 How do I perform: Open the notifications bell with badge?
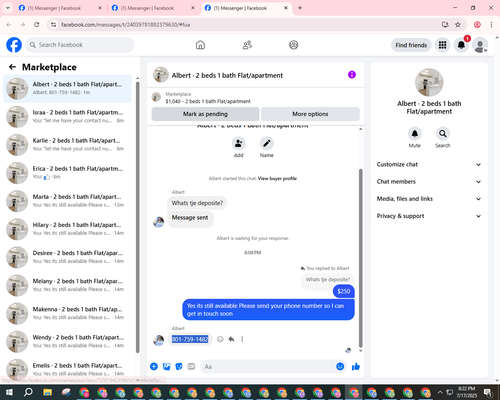[x=461, y=45]
